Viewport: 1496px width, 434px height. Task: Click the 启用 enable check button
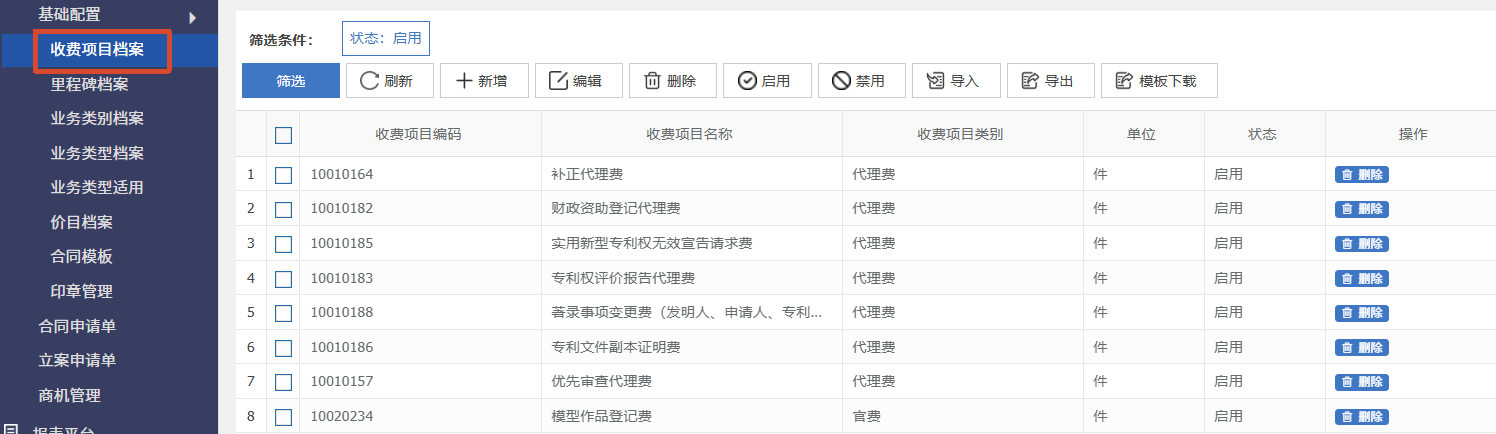(767, 81)
